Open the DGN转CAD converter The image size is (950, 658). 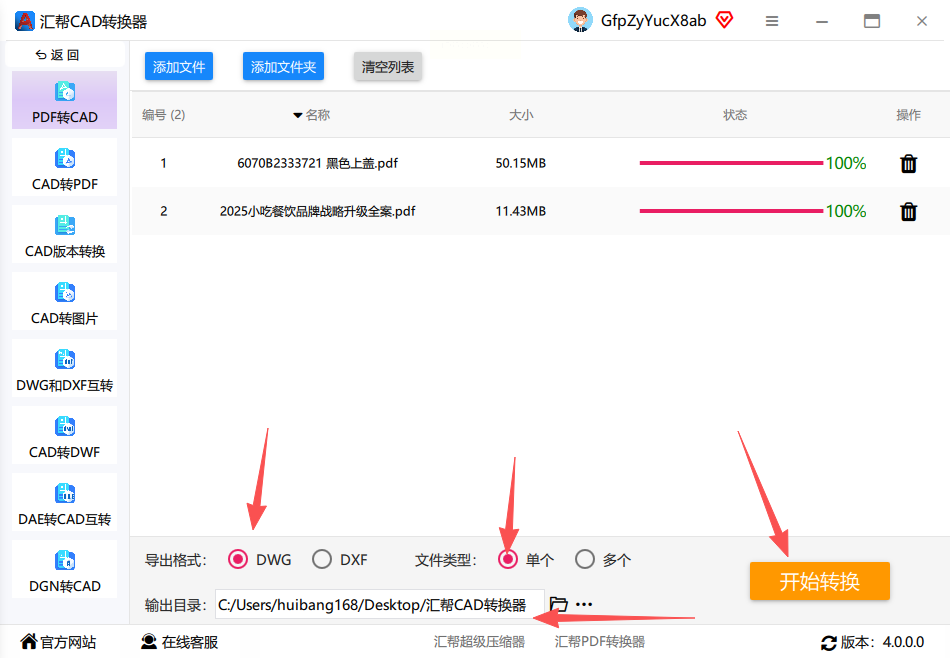tap(65, 570)
